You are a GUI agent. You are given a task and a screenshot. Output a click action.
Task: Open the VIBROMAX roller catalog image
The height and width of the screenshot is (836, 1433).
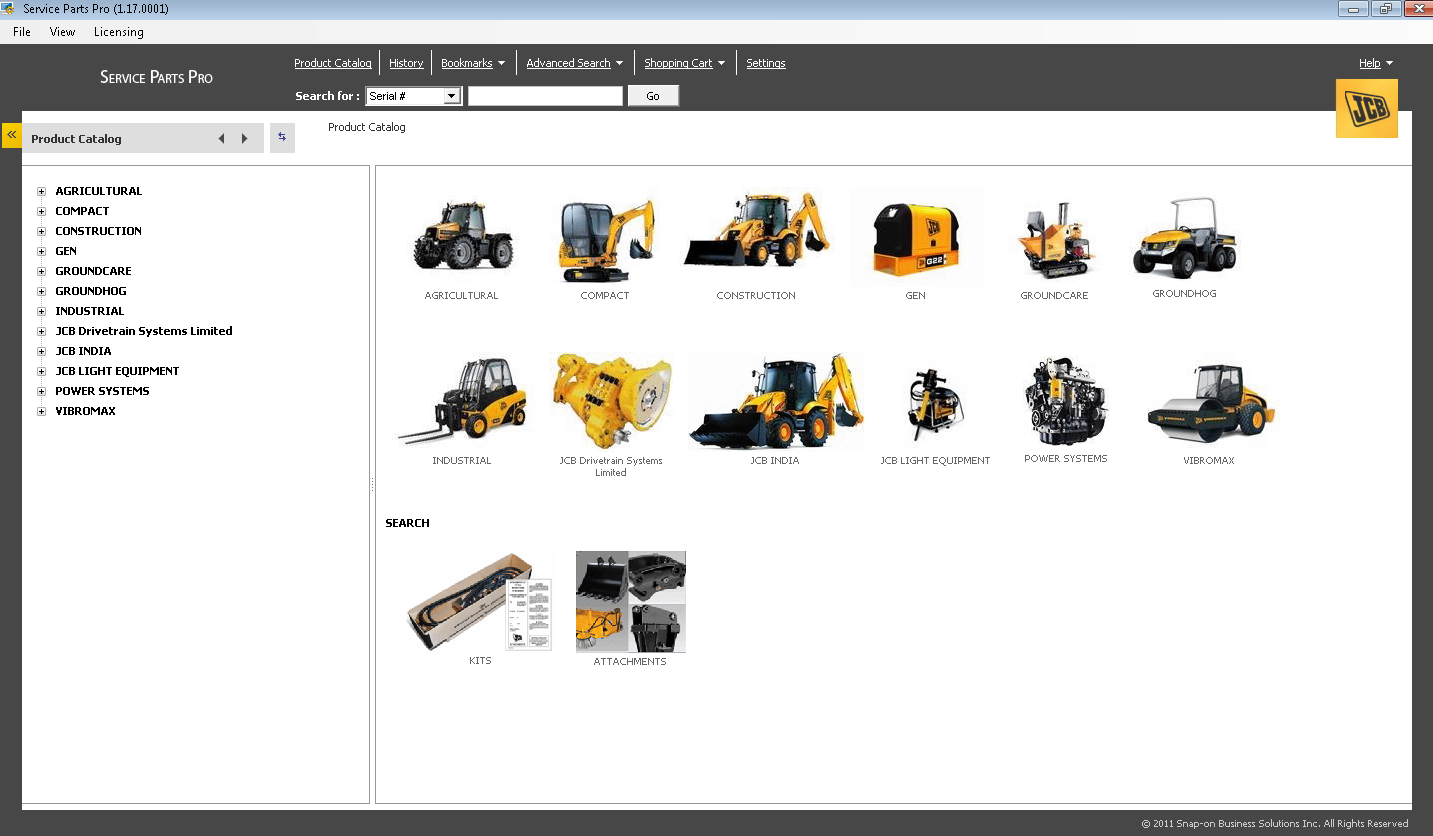pyautogui.click(x=1209, y=400)
